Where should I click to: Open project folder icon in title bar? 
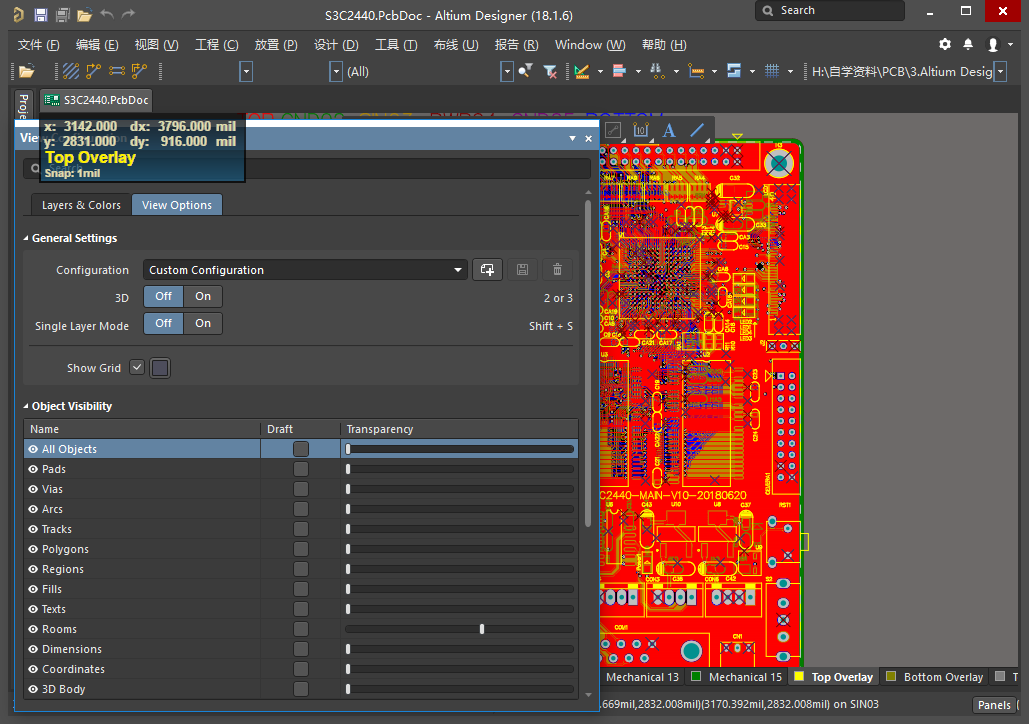point(85,14)
